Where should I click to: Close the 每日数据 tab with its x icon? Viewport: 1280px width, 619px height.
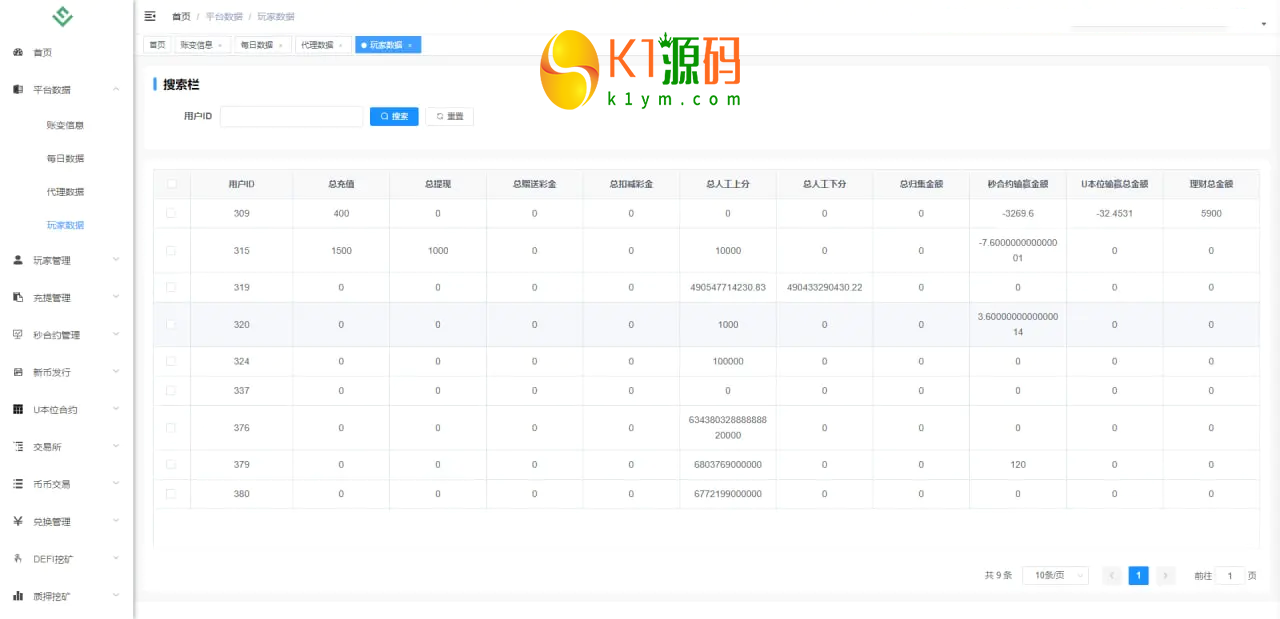pyautogui.click(x=280, y=45)
